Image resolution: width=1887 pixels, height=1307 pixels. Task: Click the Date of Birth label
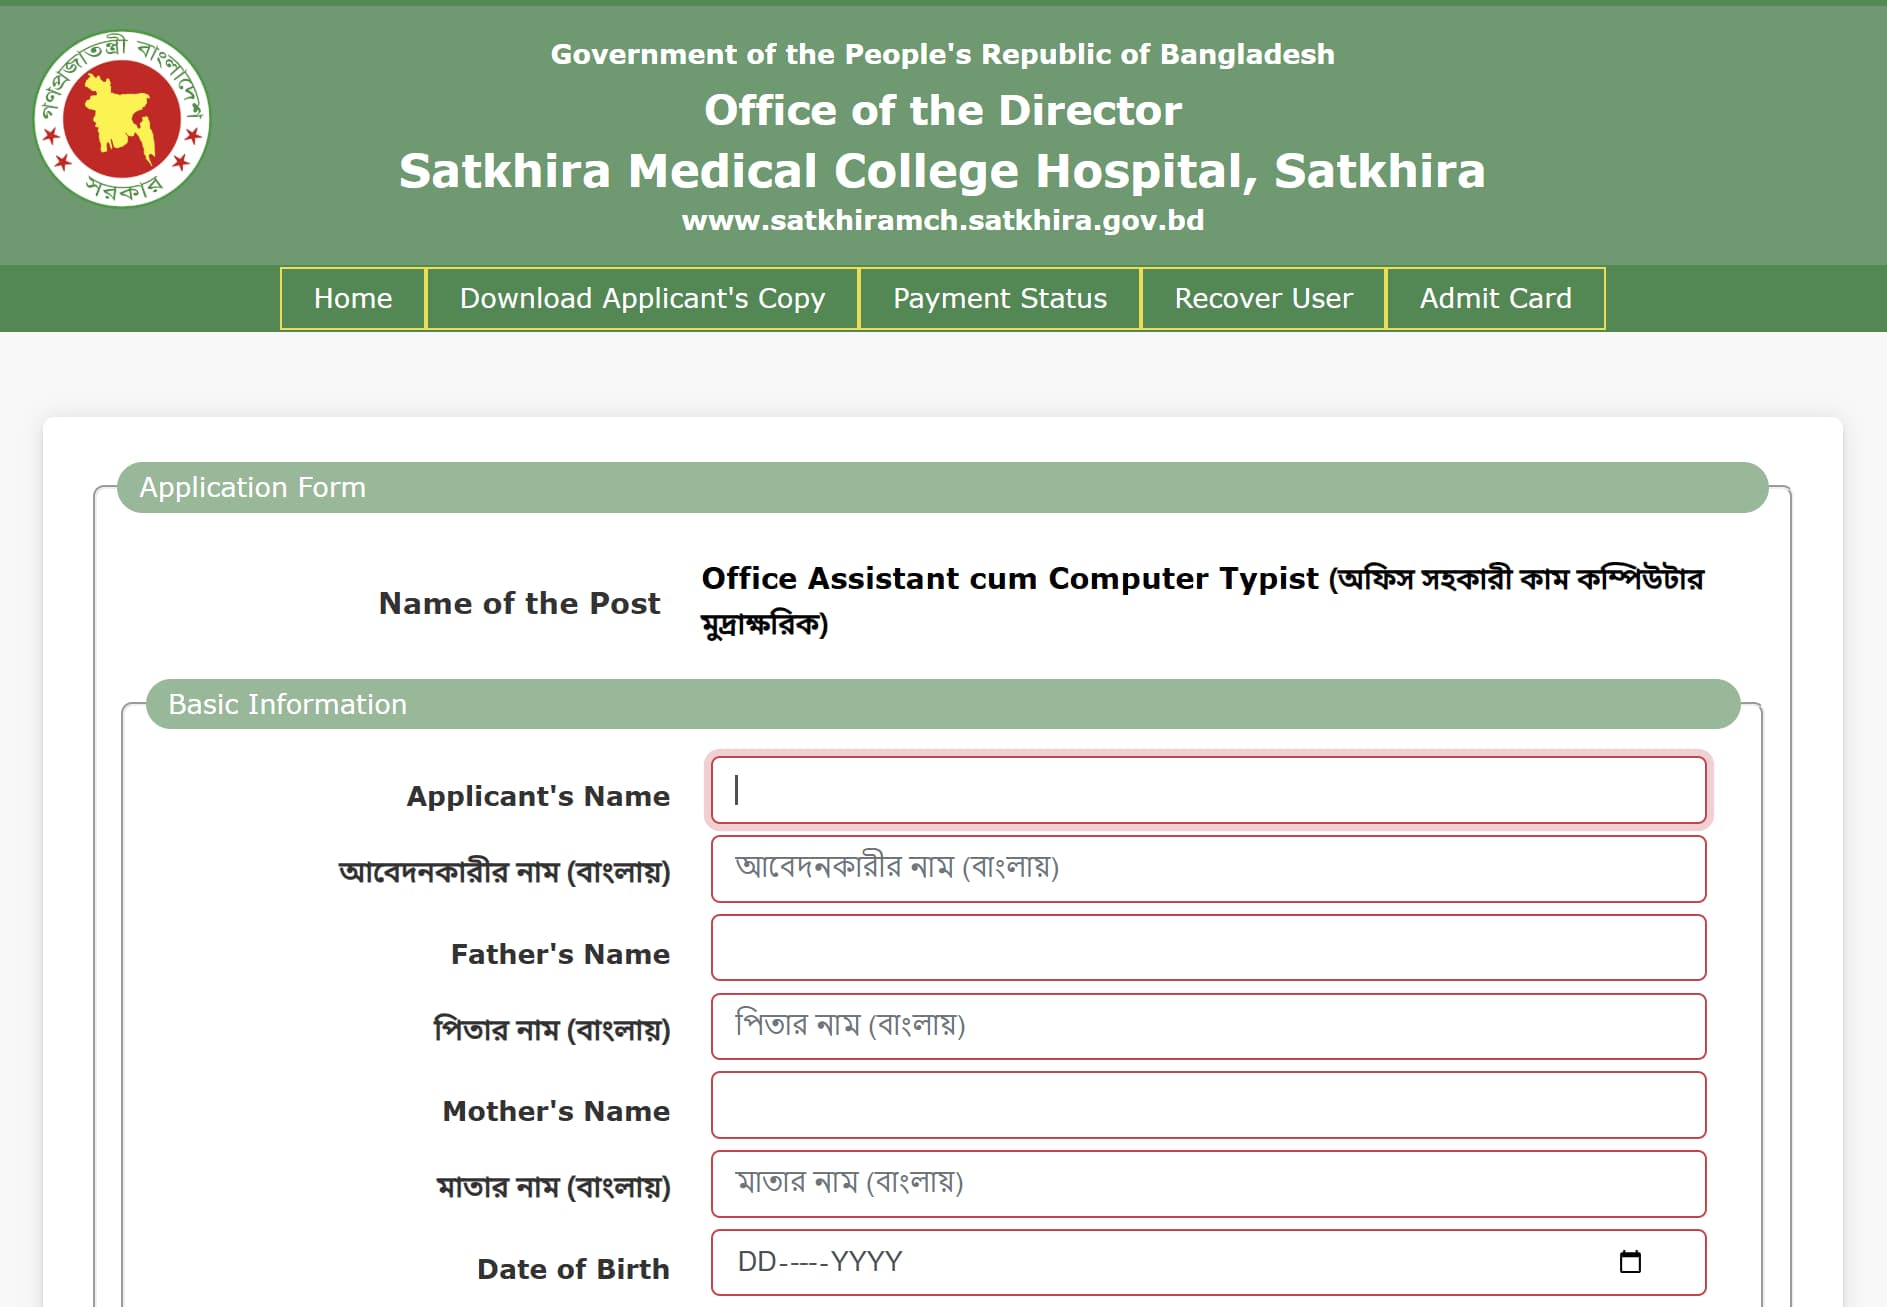573,1269
